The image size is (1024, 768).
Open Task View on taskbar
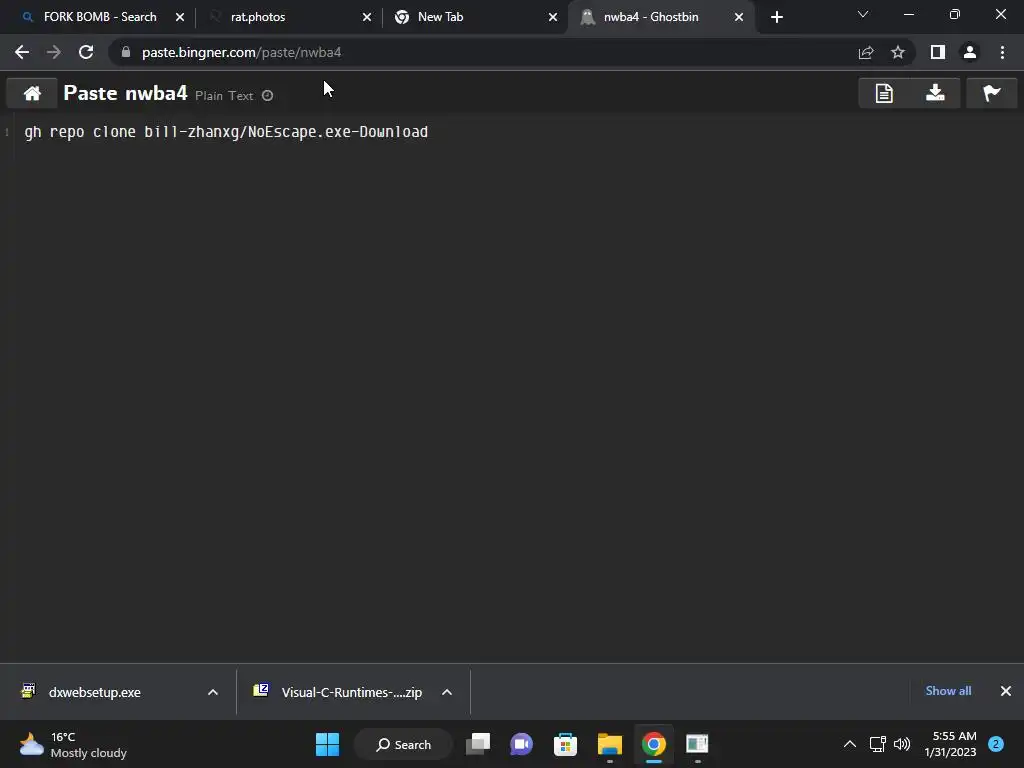coord(478,744)
